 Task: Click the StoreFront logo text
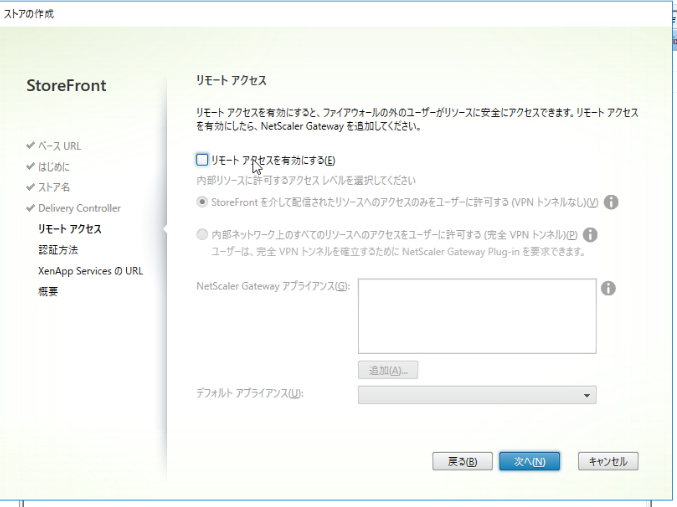point(66,85)
